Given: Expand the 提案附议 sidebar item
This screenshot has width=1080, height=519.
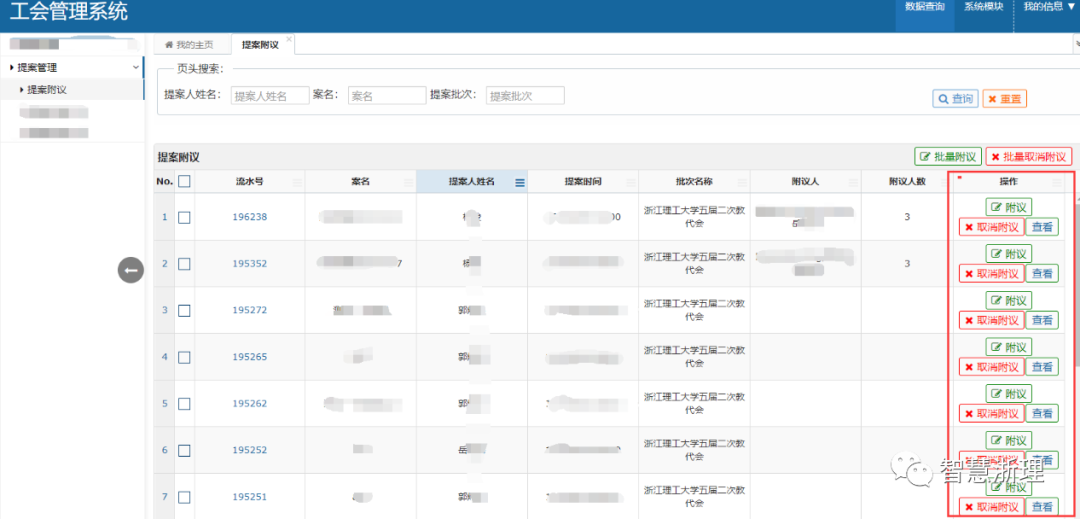Looking at the screenshot, I should [46, 90].
